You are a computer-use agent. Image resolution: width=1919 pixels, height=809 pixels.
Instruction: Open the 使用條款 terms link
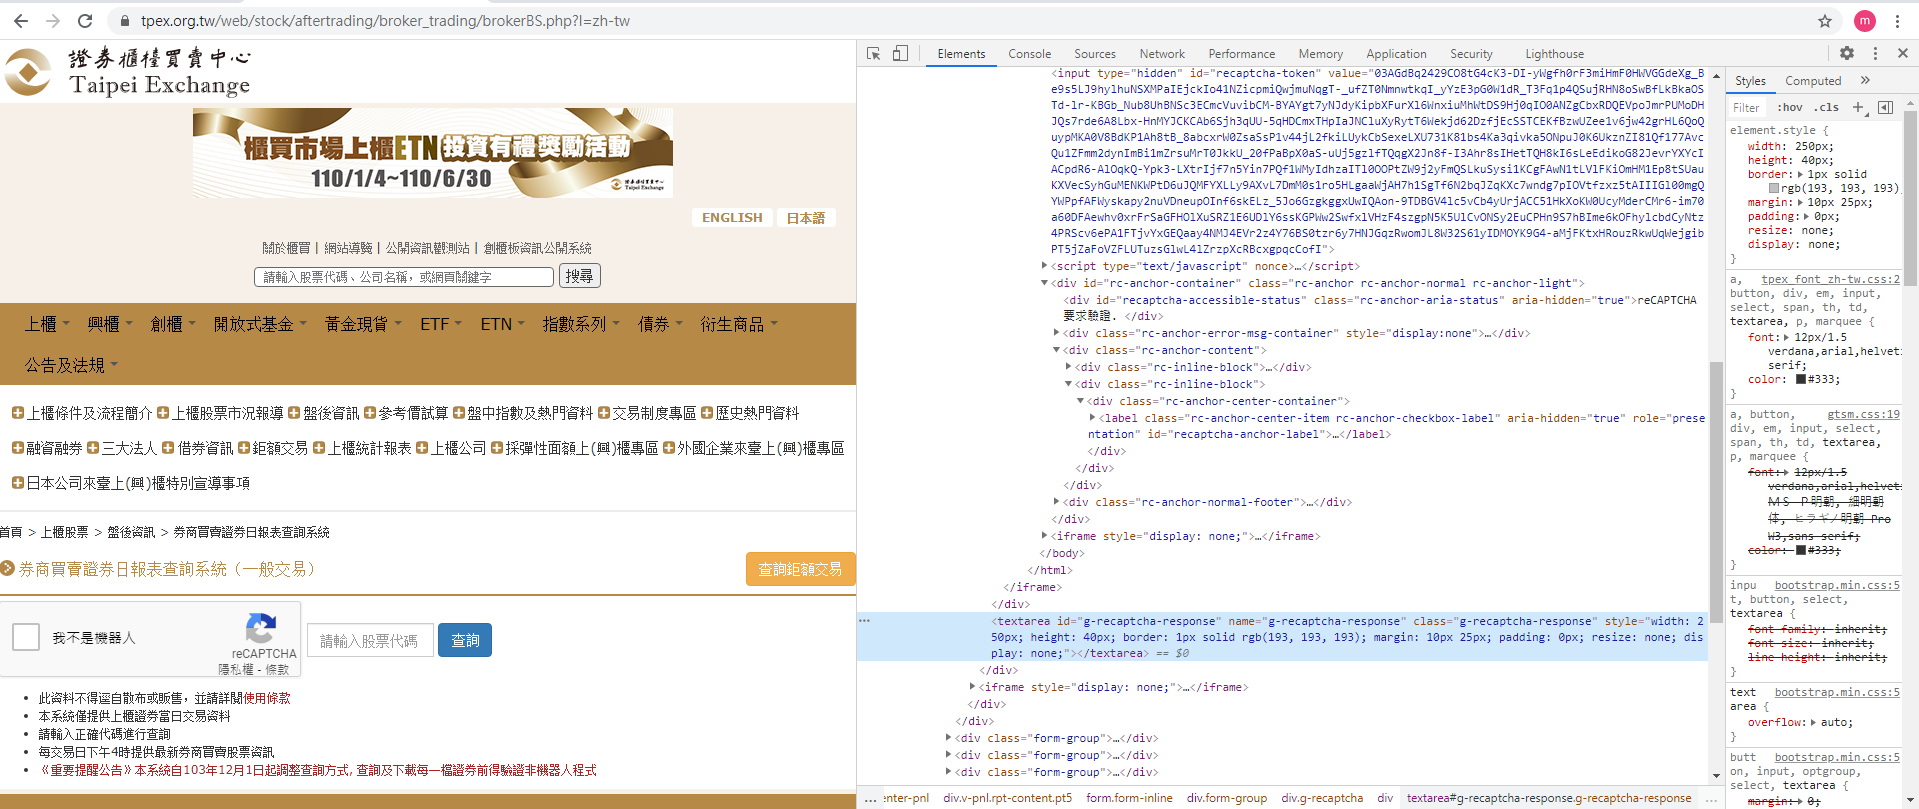(267, 698)
